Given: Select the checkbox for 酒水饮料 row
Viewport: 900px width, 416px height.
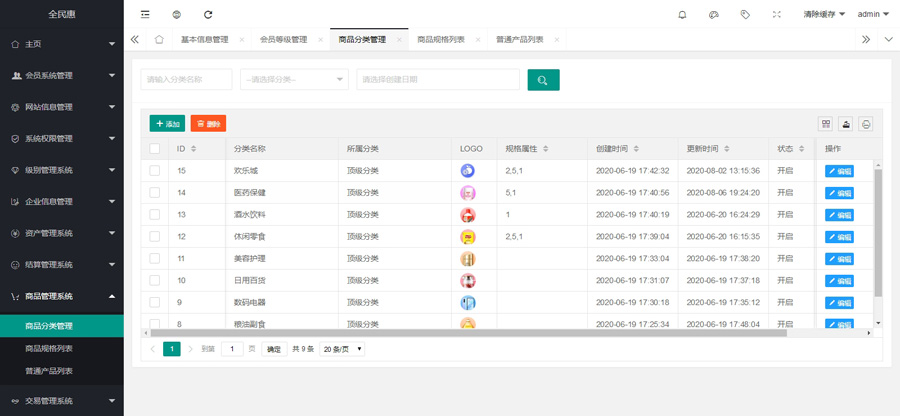Looking at the screenshot, I should pyautogui.click(x=155, y=215).
